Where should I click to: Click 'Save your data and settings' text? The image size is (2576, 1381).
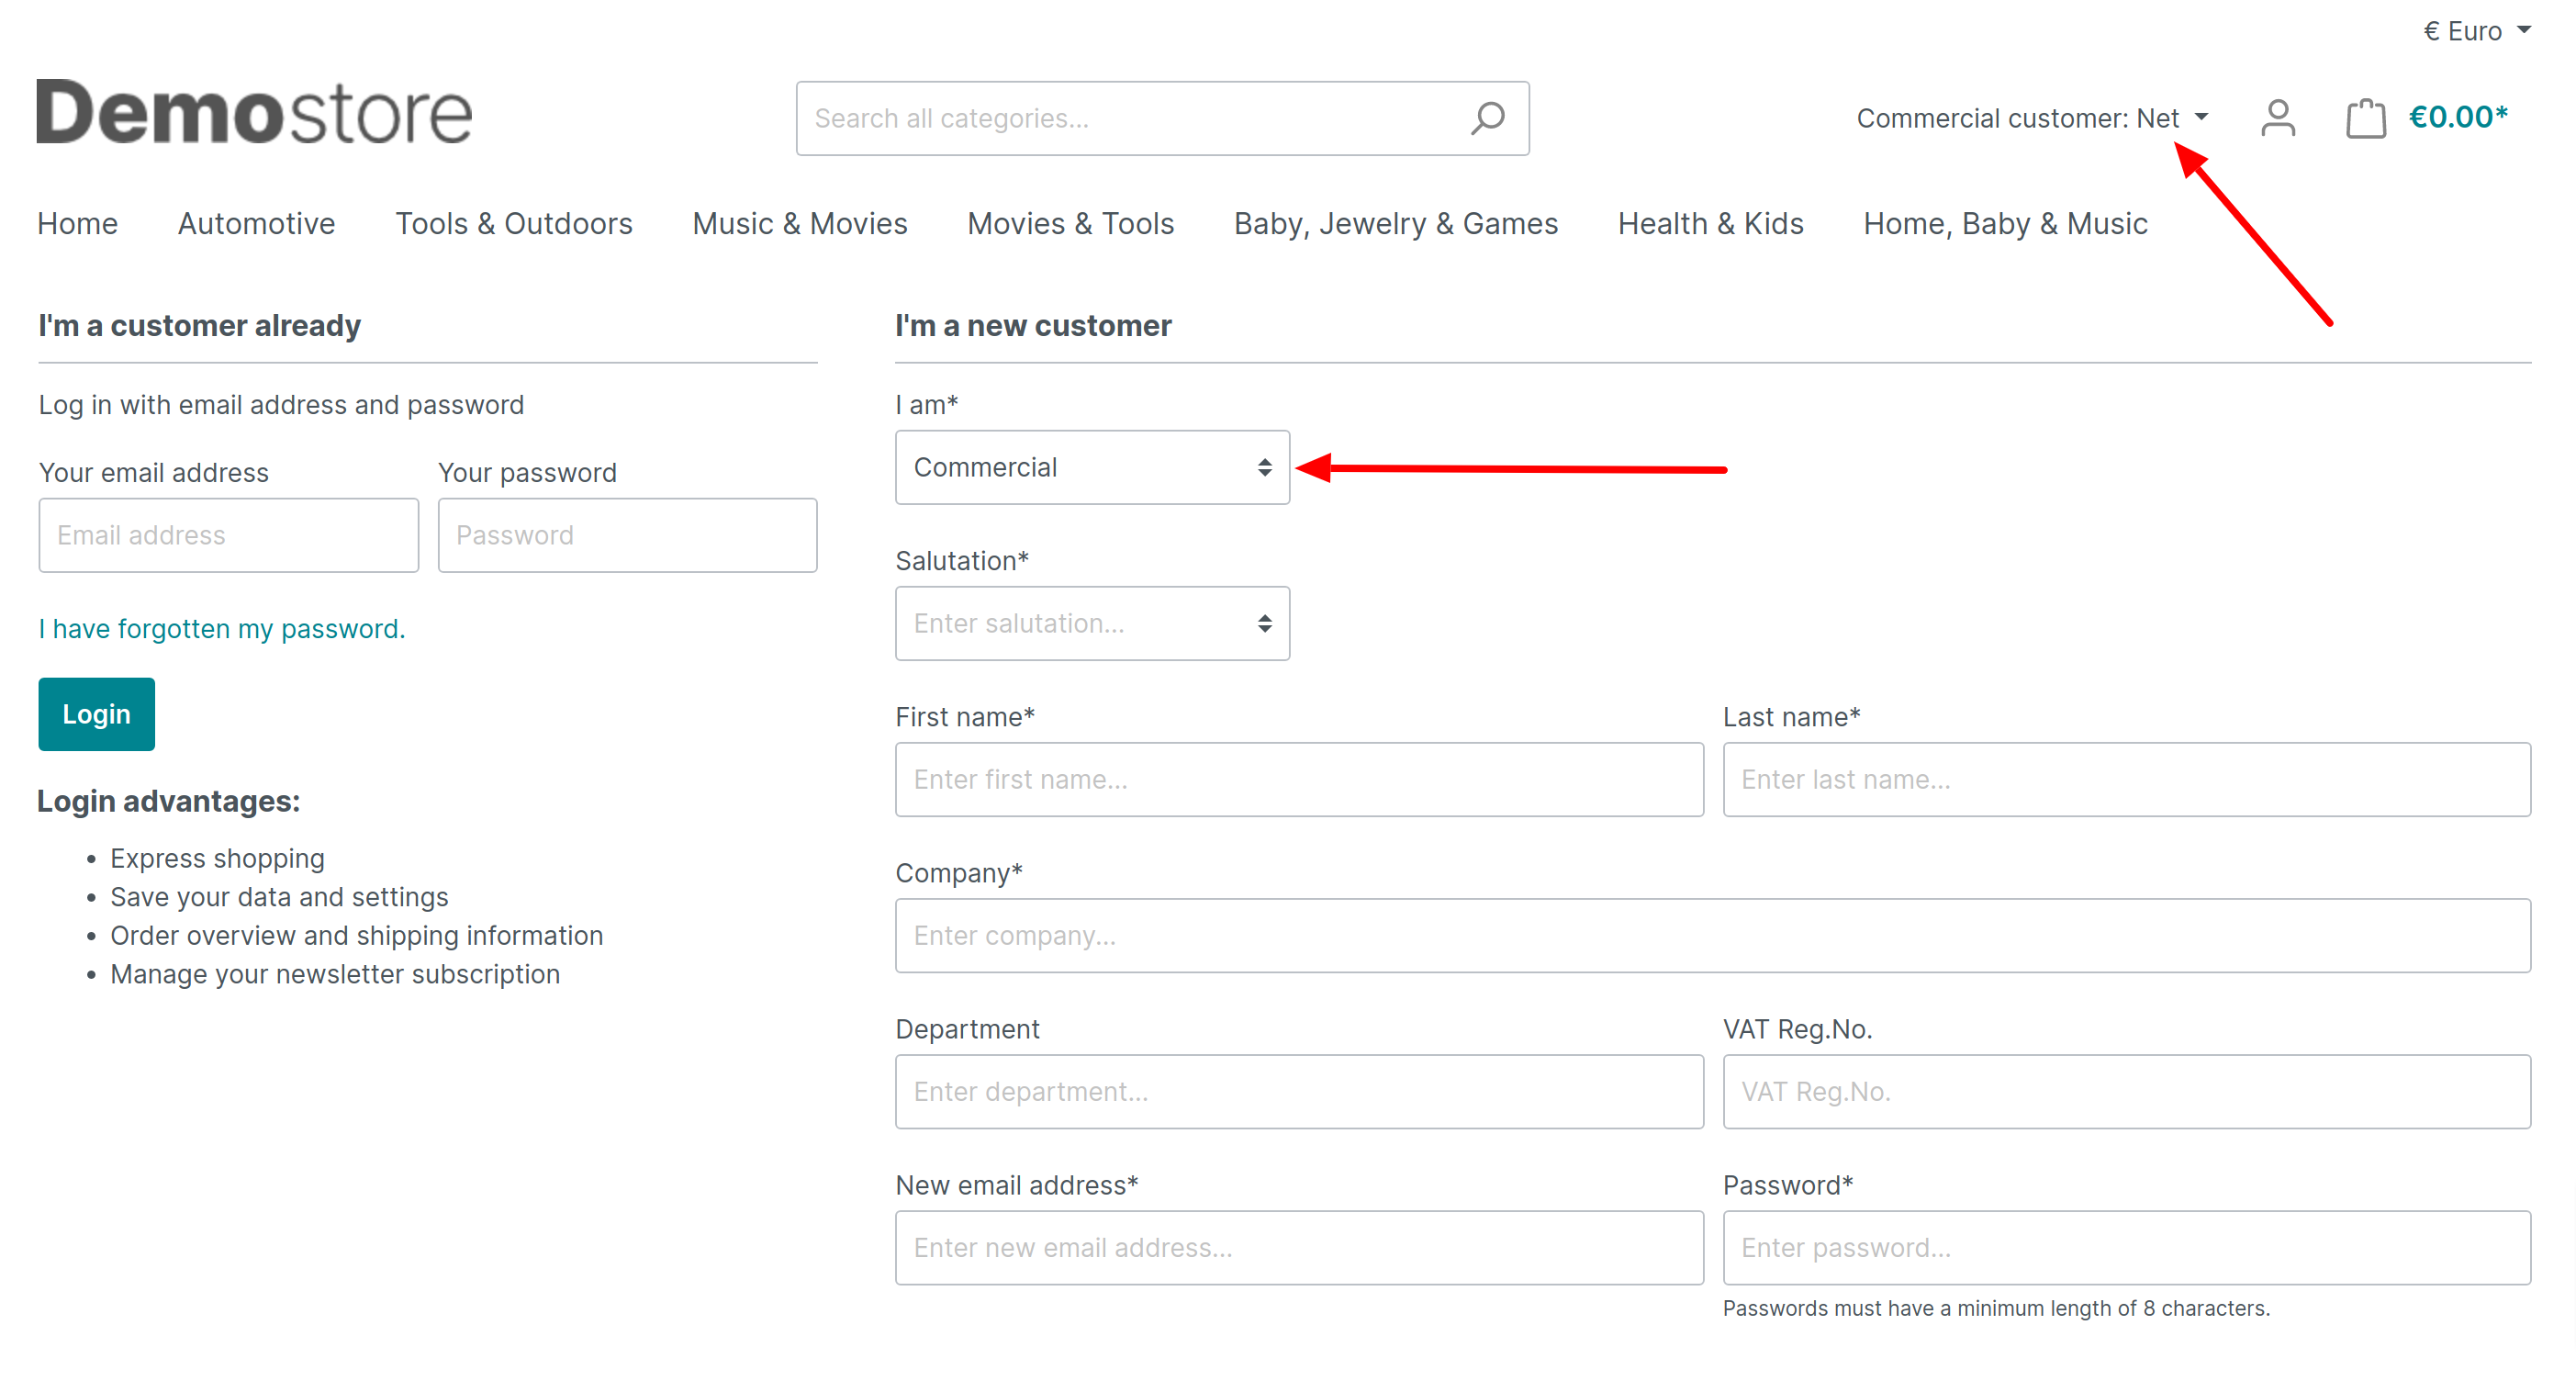point(279,896)
